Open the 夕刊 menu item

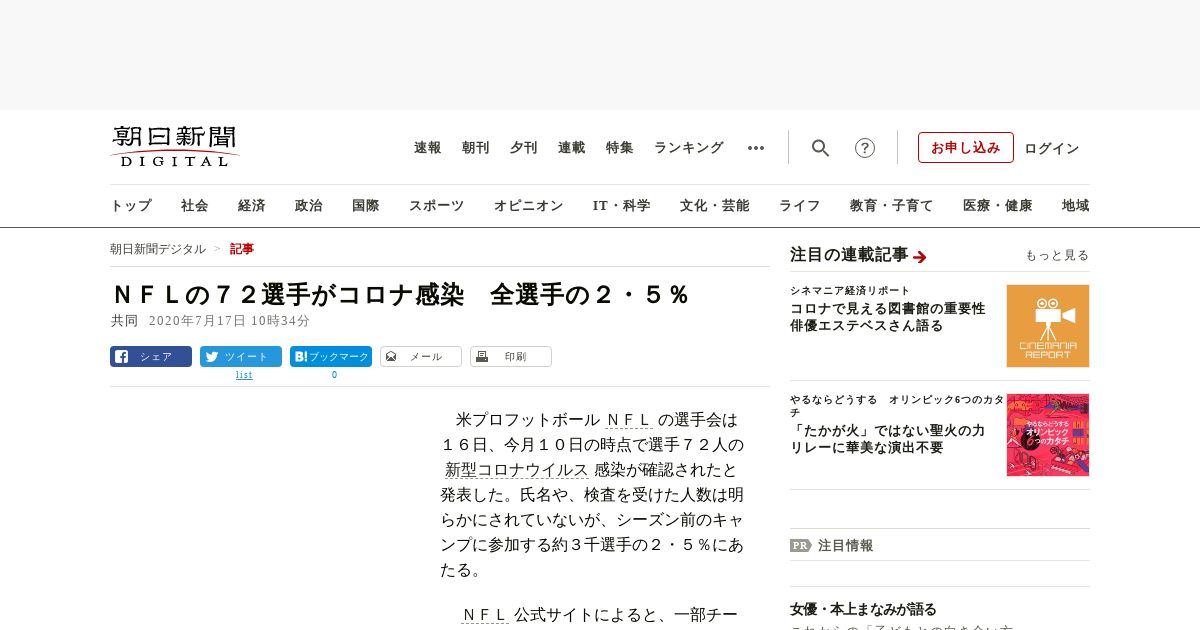pyautogui.click(x=524, y=148)
